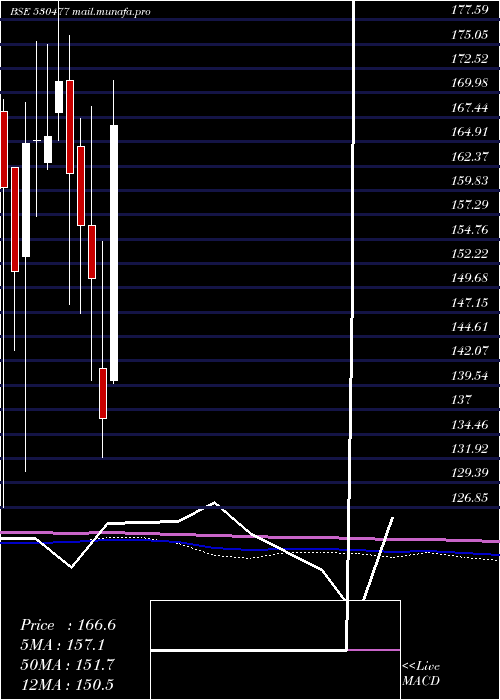Screen dimensions: 500x700
Task: Click the 50MA : 151.7 readout
Action: (x=67, y=665)
